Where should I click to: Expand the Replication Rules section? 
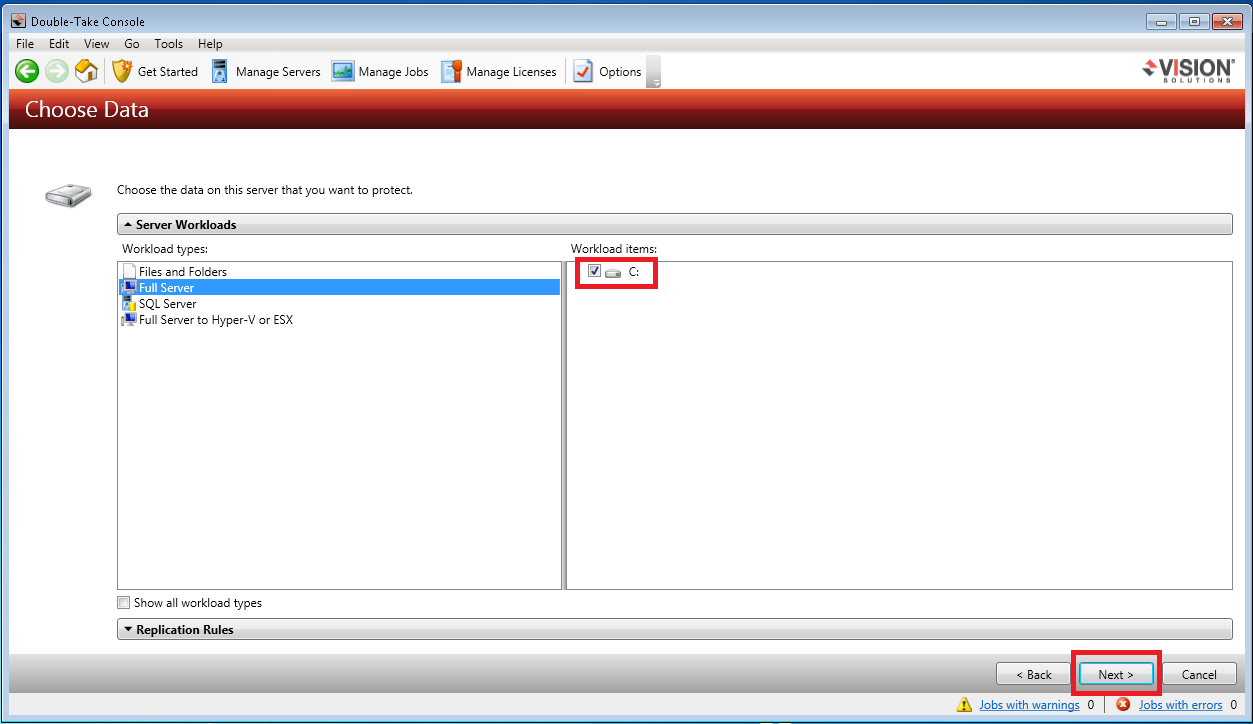(x=128, y=630)
